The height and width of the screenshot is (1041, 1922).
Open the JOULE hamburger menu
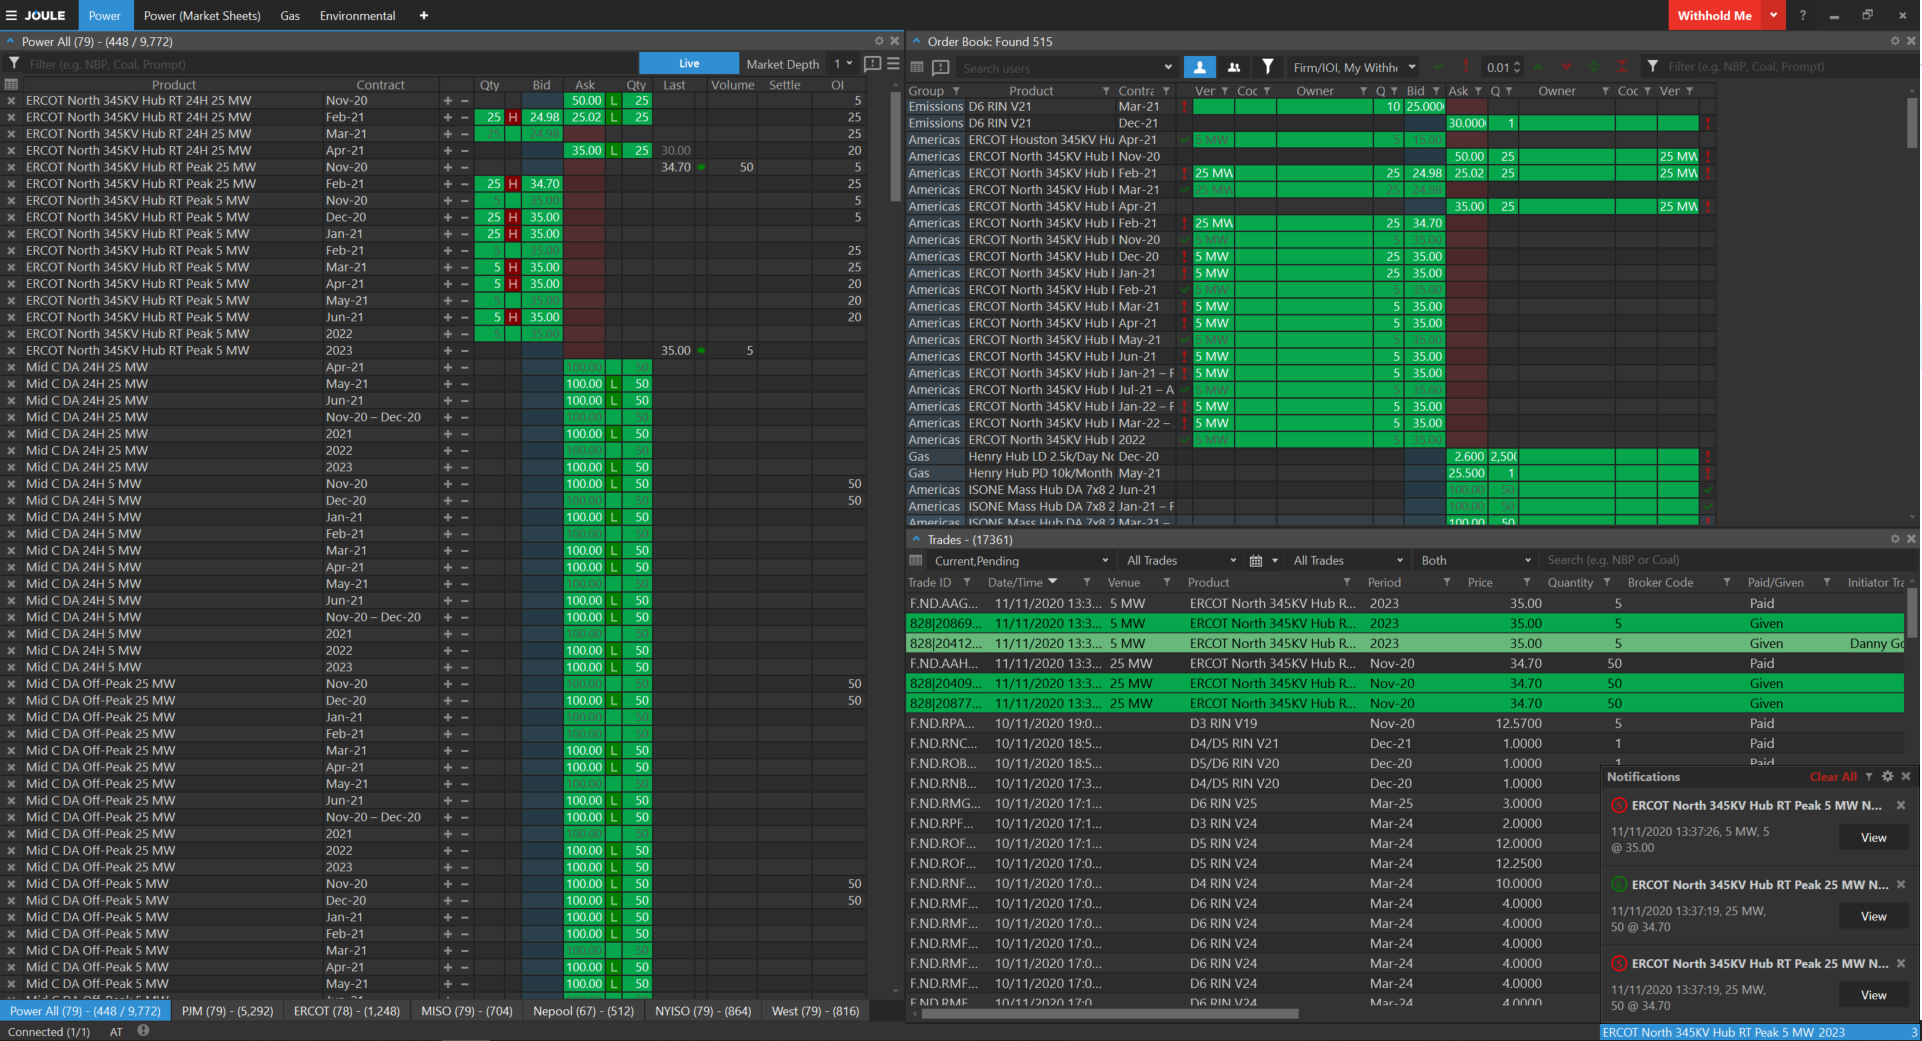pos(11,15)
